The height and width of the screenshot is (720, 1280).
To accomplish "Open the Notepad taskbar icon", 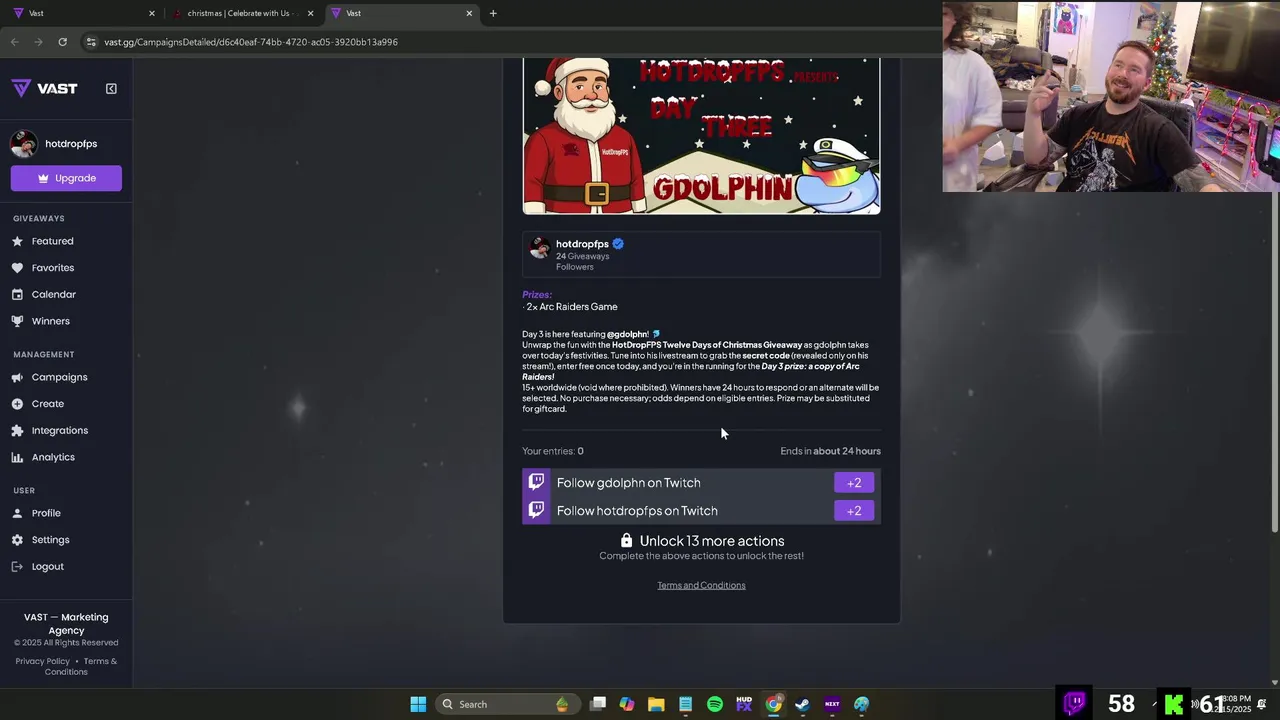I will [685, 704].
